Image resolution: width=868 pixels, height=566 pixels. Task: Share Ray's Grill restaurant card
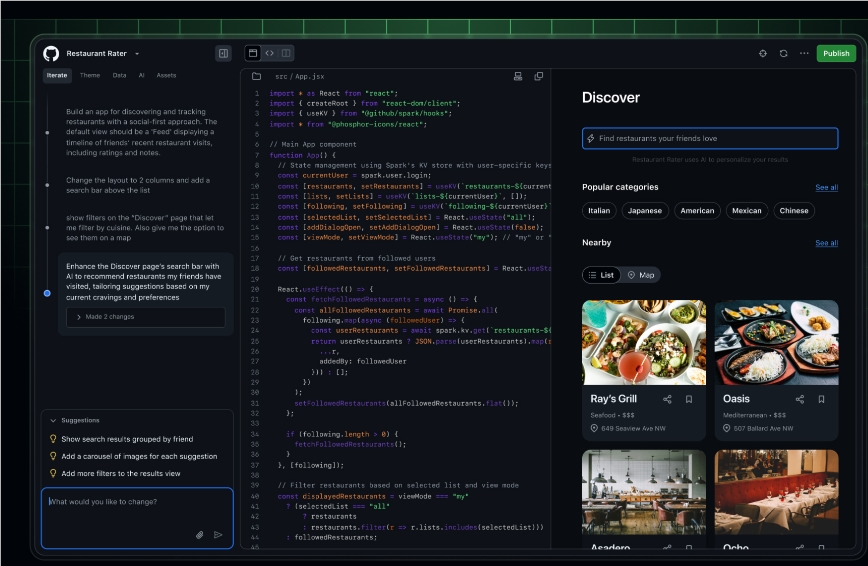point(667,399)
